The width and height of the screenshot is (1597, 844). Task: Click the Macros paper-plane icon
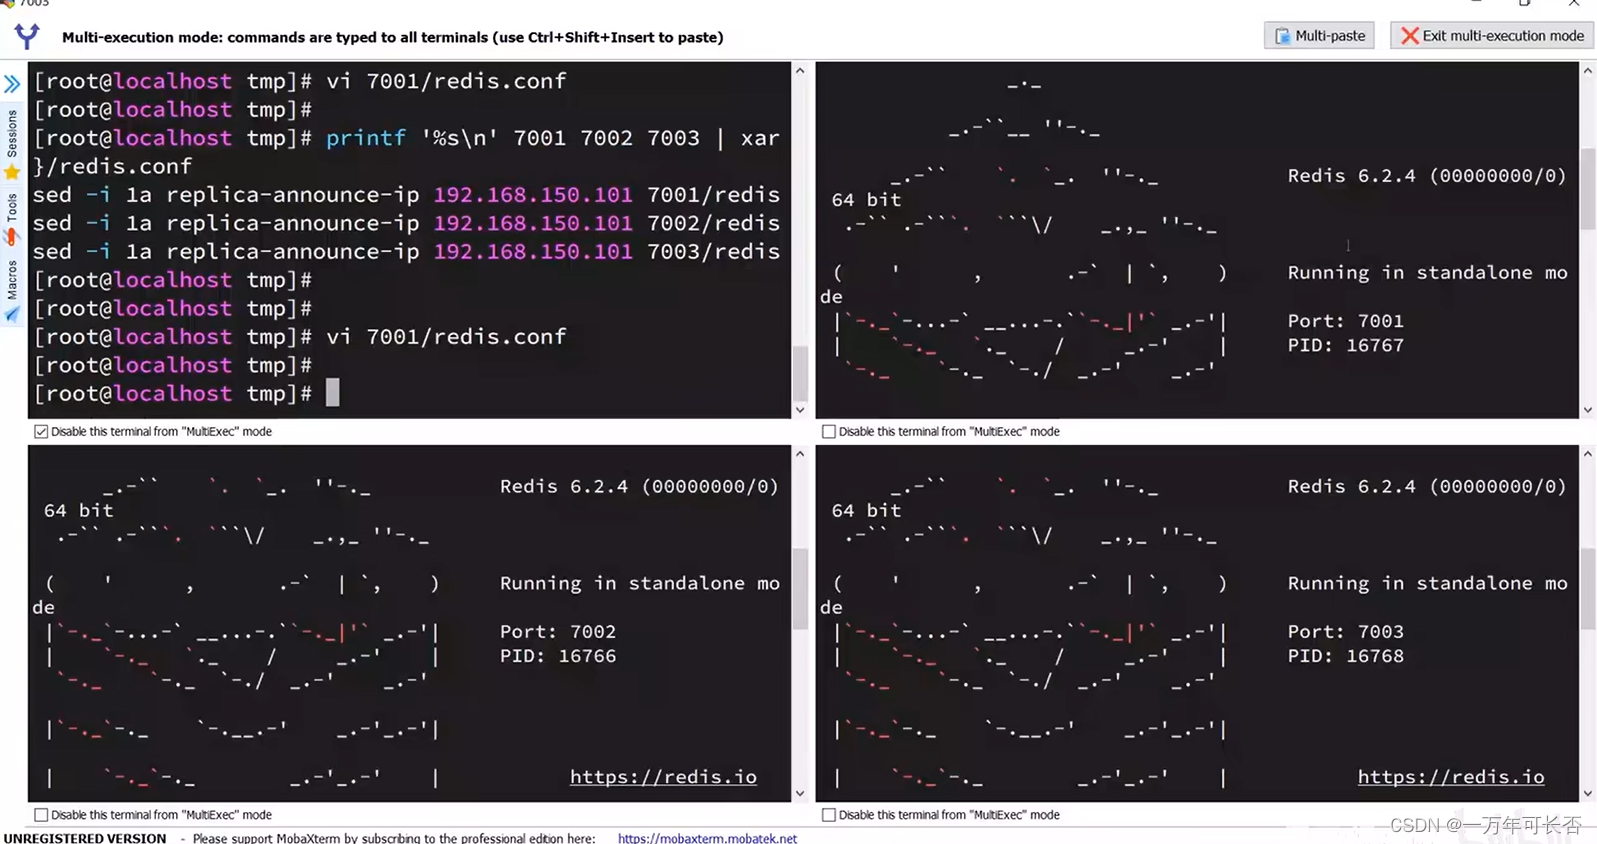coord(12,314)
